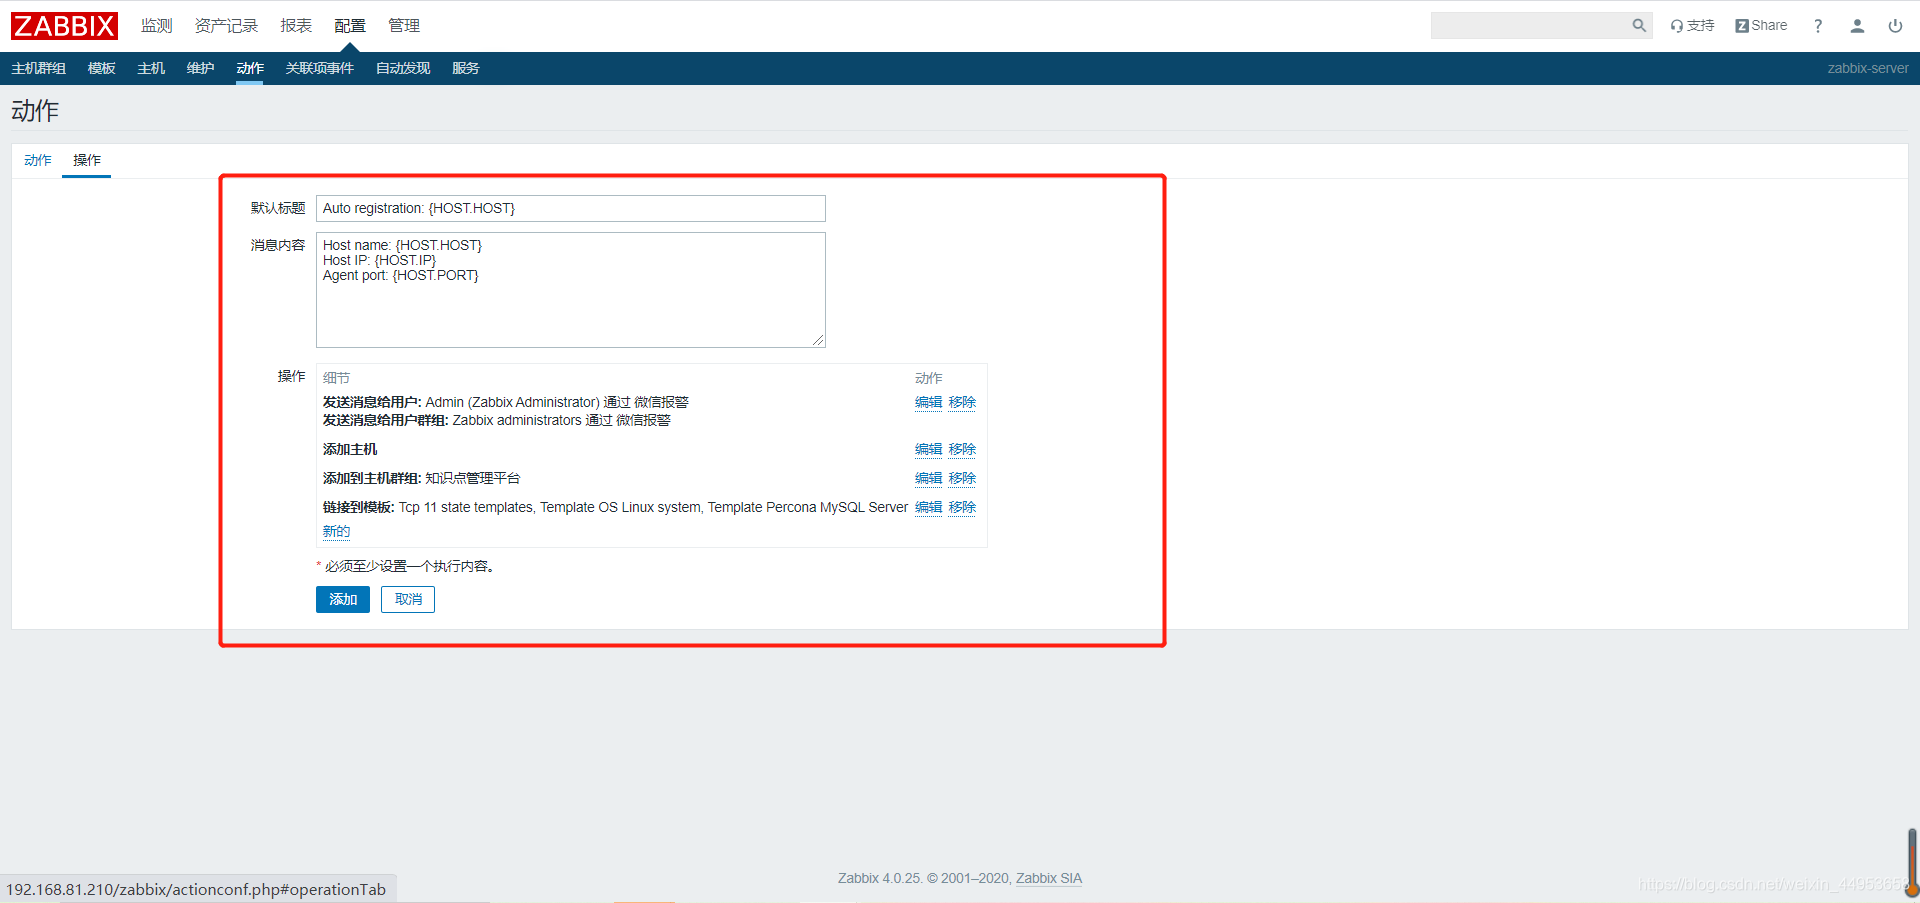Click the top search input box

pos(1530,26)
